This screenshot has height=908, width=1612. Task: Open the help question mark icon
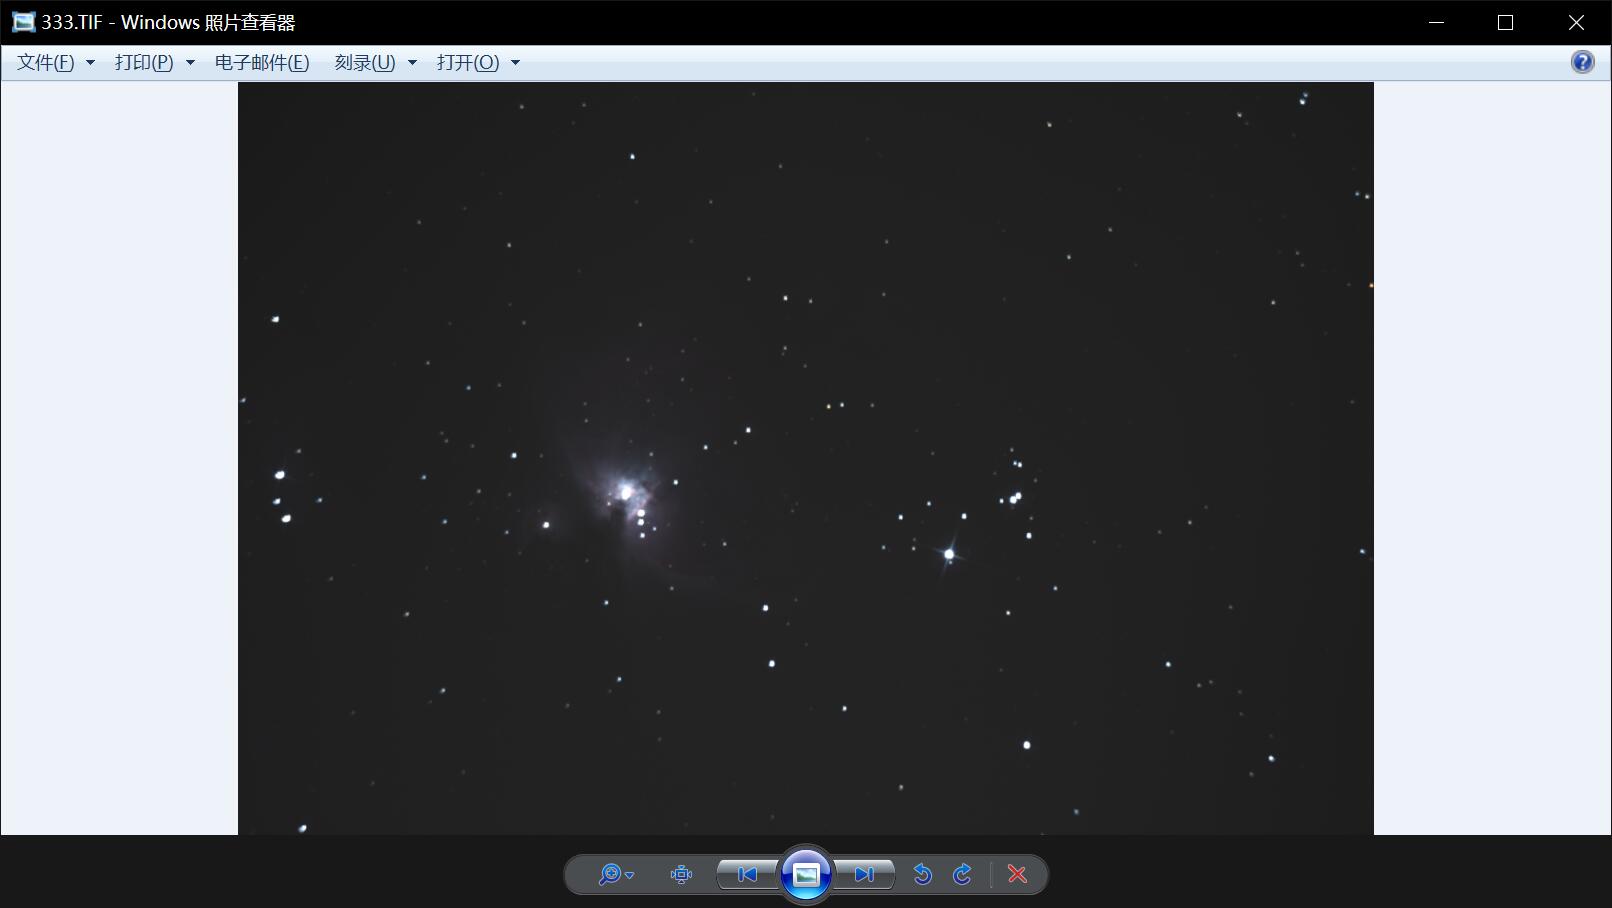1582,62
